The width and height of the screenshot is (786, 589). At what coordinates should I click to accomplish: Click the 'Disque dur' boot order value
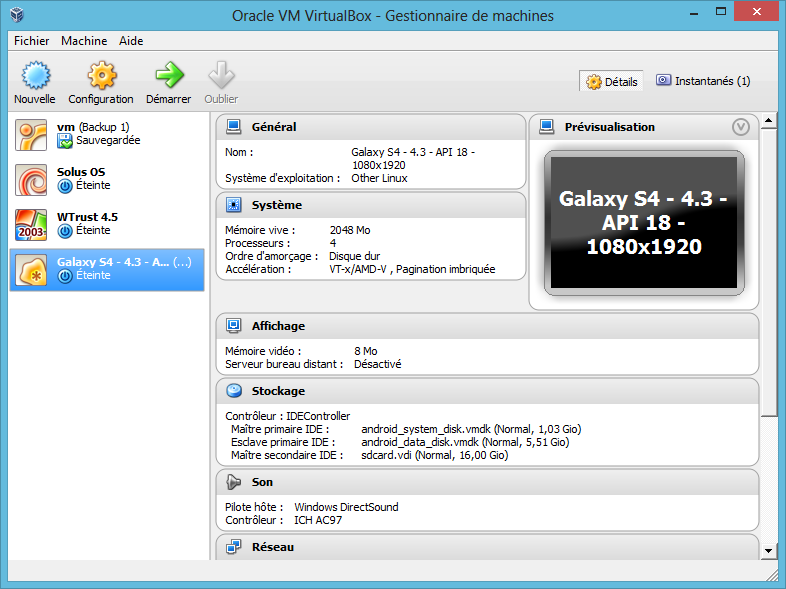click(x=354, y=256)
